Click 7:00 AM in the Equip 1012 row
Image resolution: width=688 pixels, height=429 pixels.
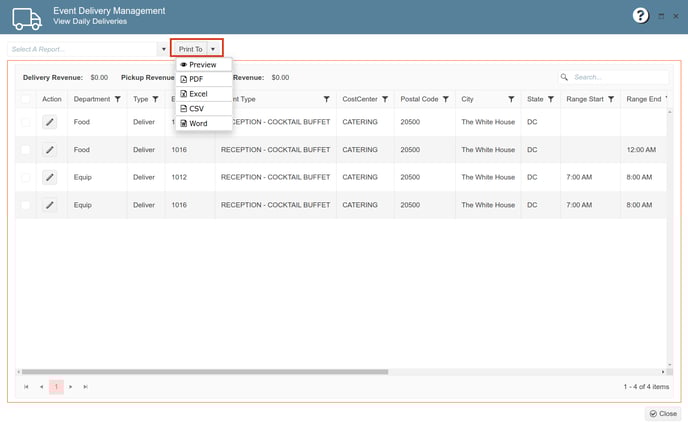point(579,177)
